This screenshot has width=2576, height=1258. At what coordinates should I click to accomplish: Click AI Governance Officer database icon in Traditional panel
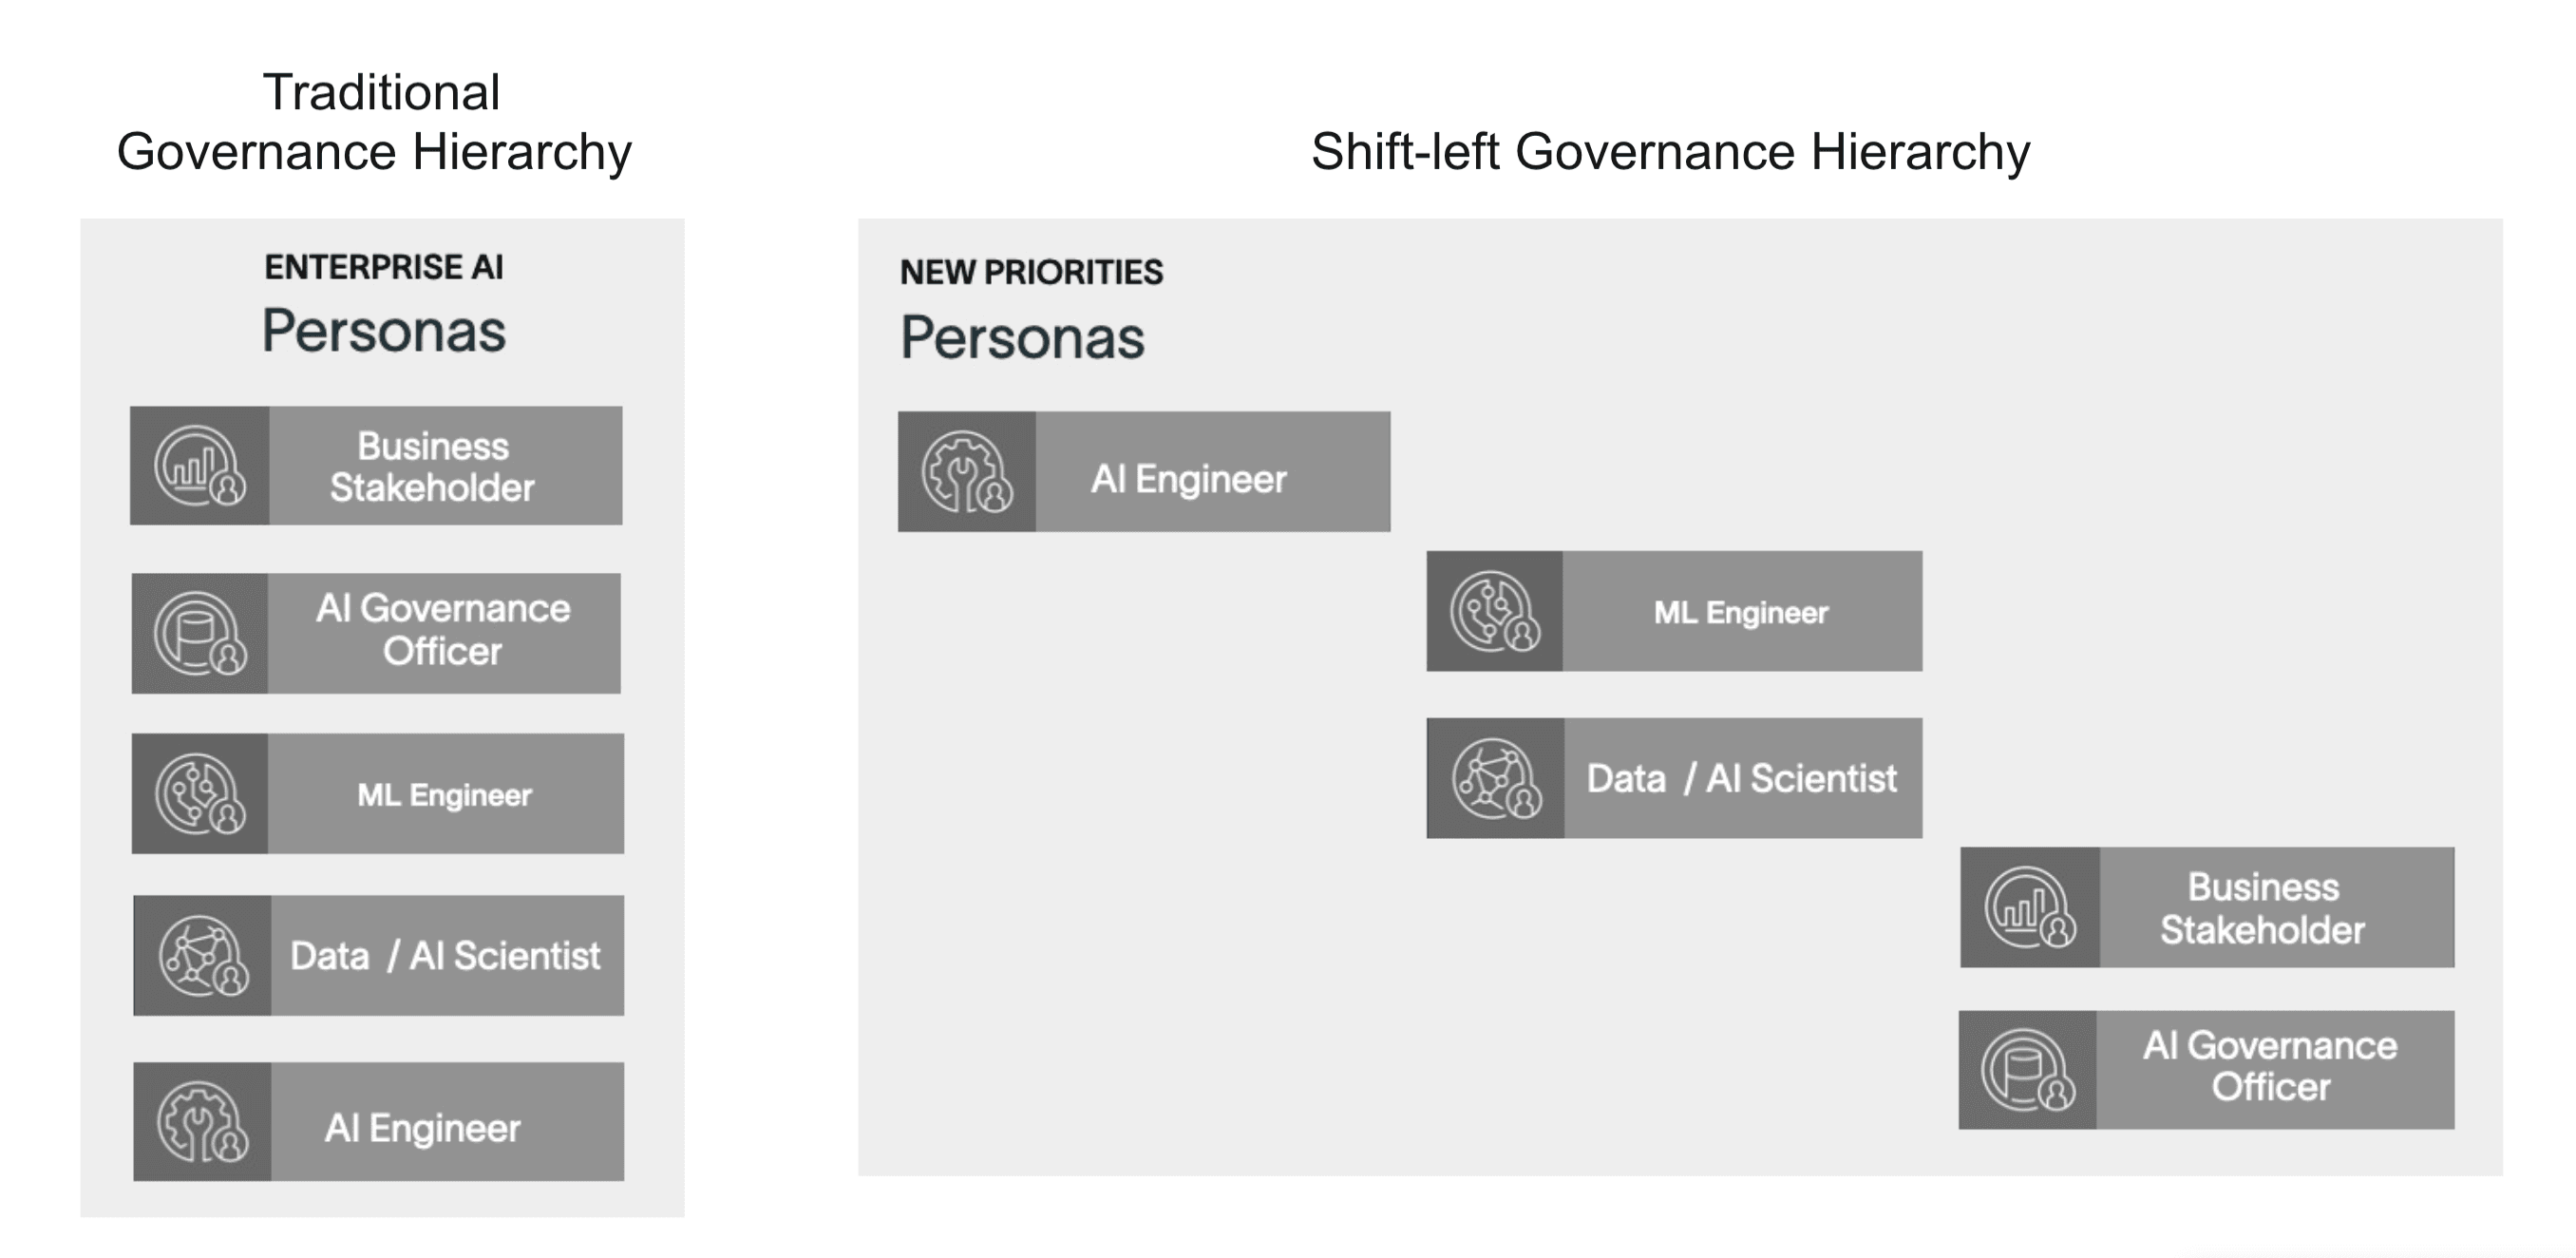click(x=199, y=633)
